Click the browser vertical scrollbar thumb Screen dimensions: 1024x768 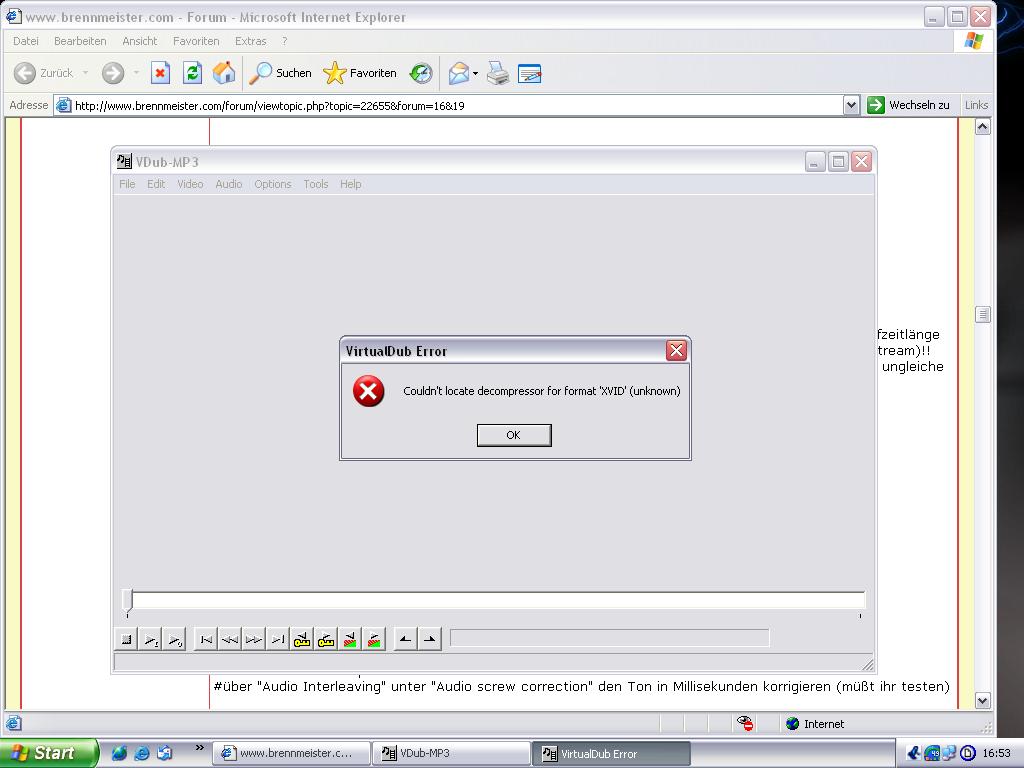tap(982, 314)
